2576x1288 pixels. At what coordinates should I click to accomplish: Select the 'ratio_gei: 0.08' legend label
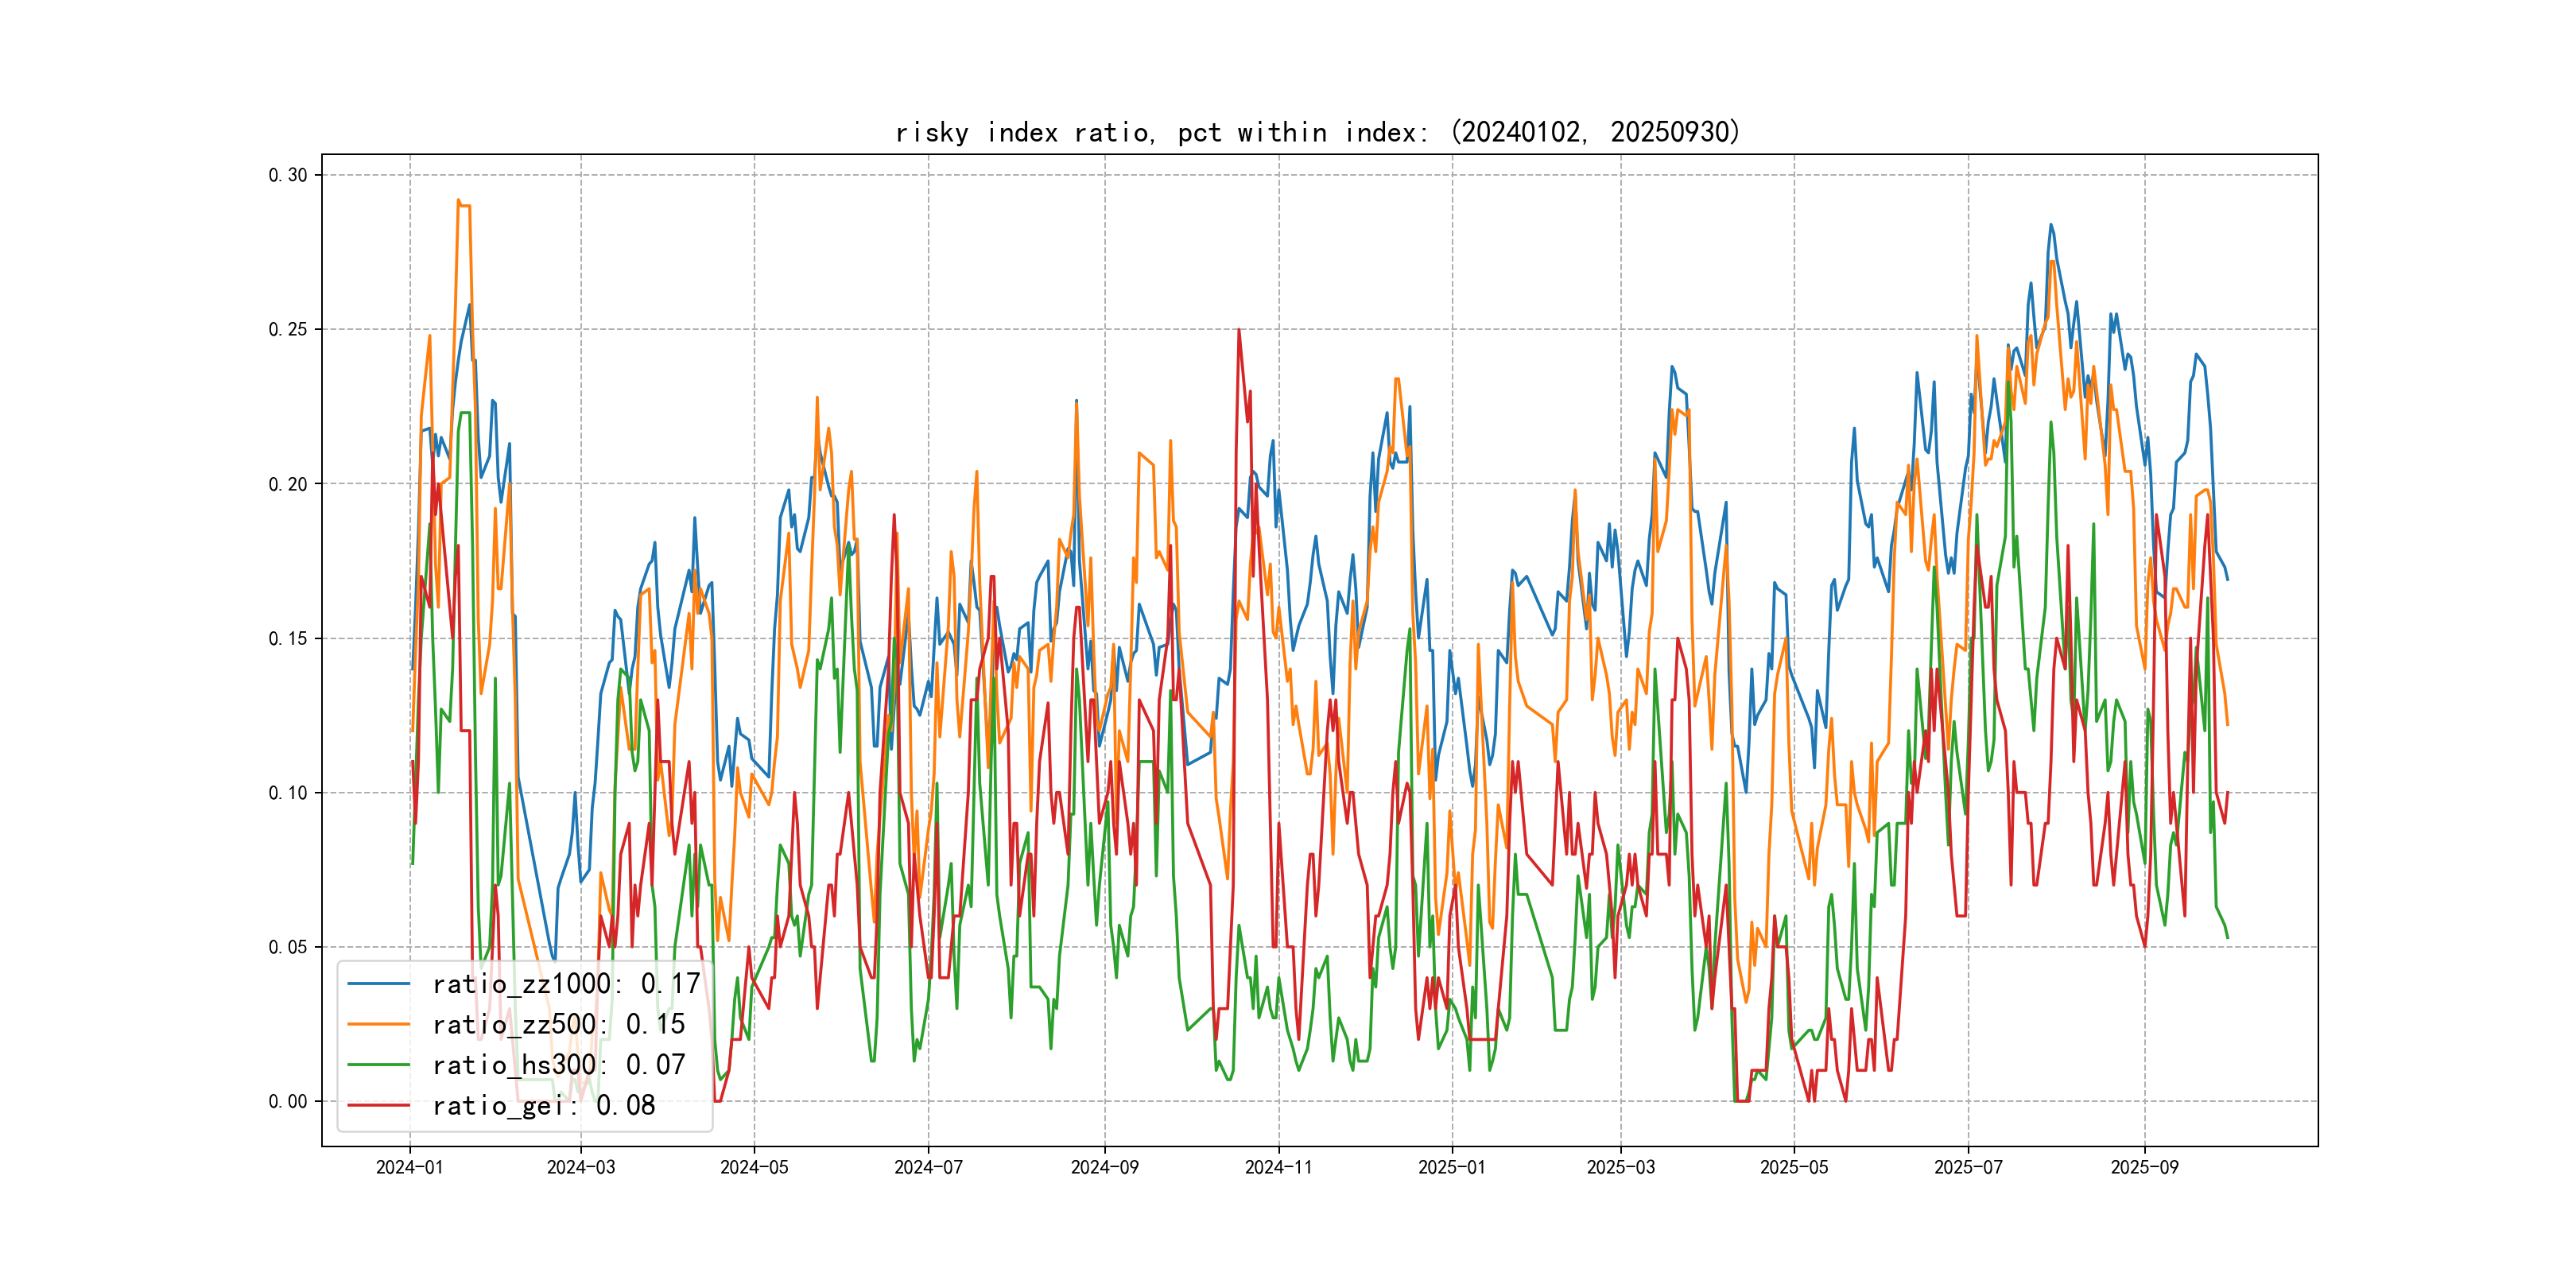coord(543,1105)
